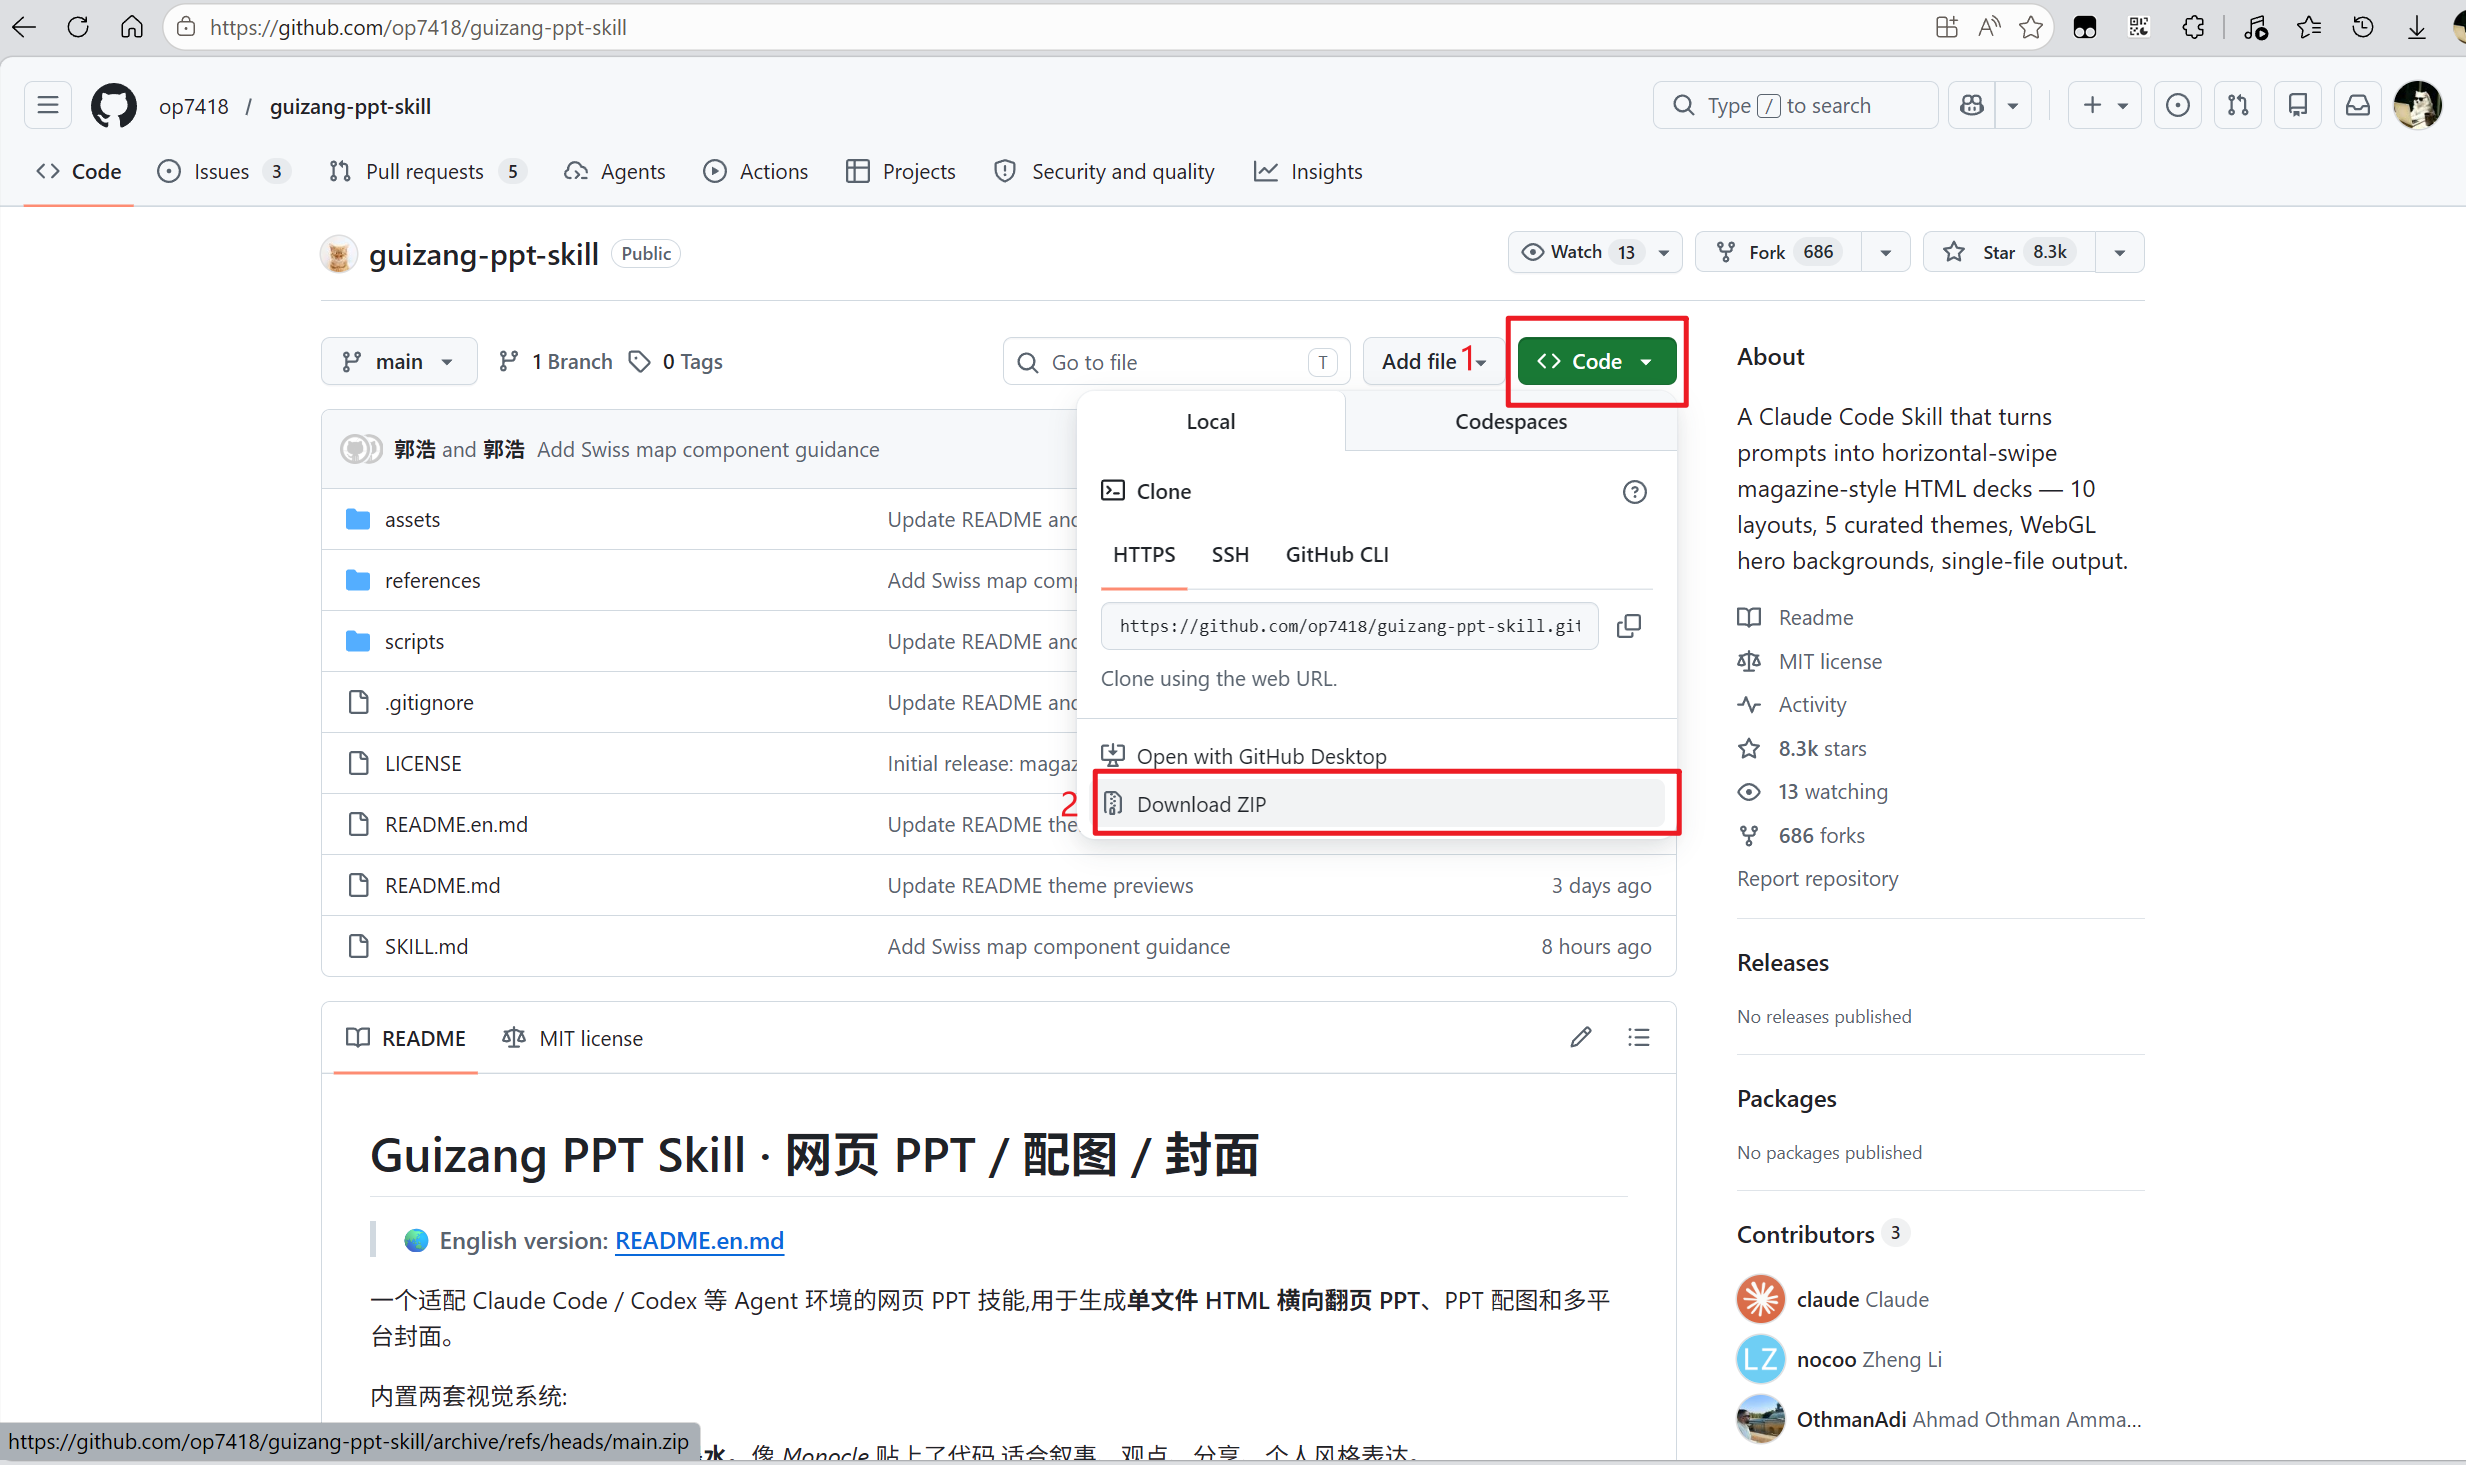The height and width of the screenshot is (1465, 2466).
Task: View the 1 Branch link
Action: [x=556, y=361]
